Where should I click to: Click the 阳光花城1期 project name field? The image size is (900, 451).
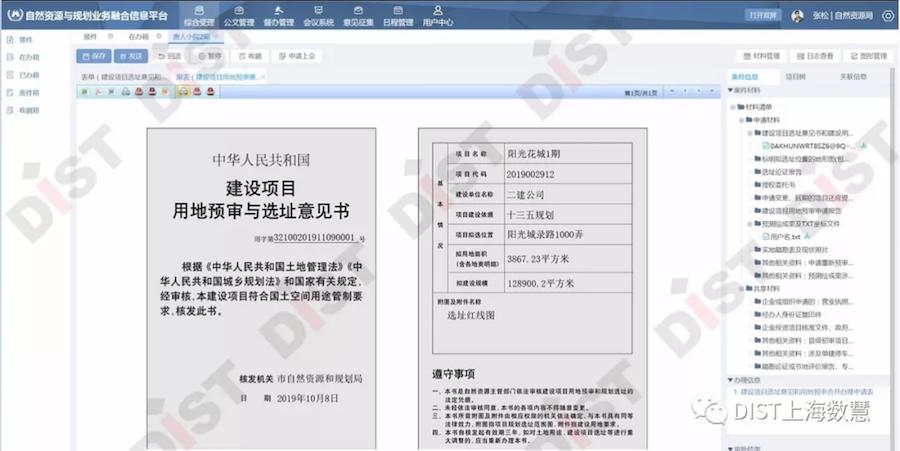pyautogui.click(x=568, y=154)
